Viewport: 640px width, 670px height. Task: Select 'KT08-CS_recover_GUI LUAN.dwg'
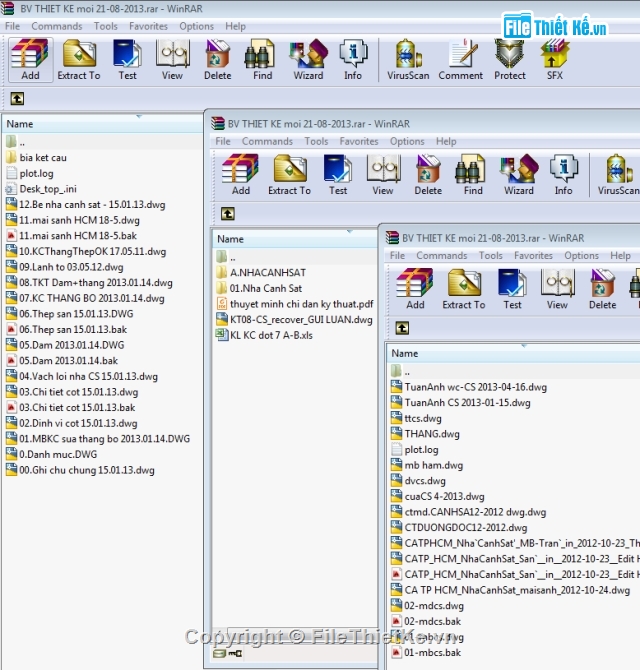301,320
